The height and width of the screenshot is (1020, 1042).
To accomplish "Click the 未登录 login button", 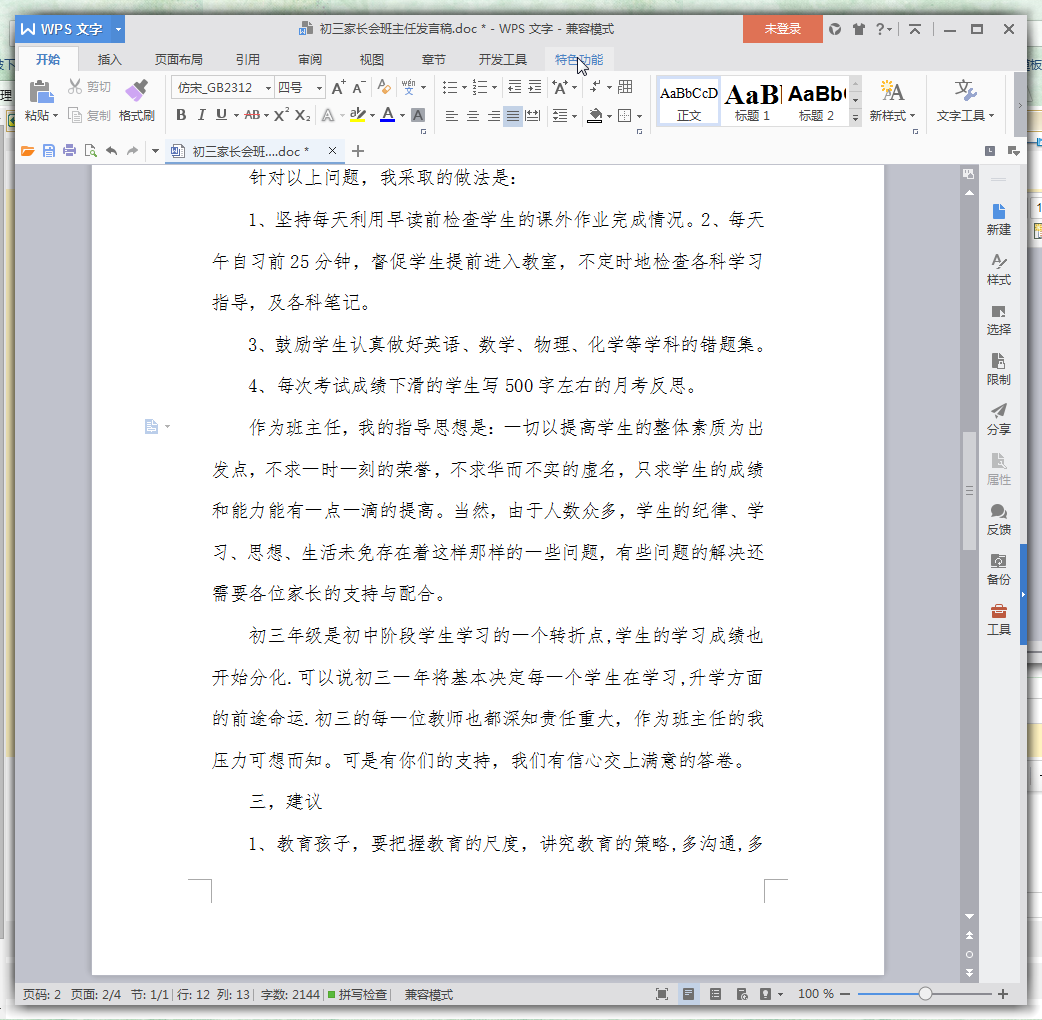I will coord(783,29).
